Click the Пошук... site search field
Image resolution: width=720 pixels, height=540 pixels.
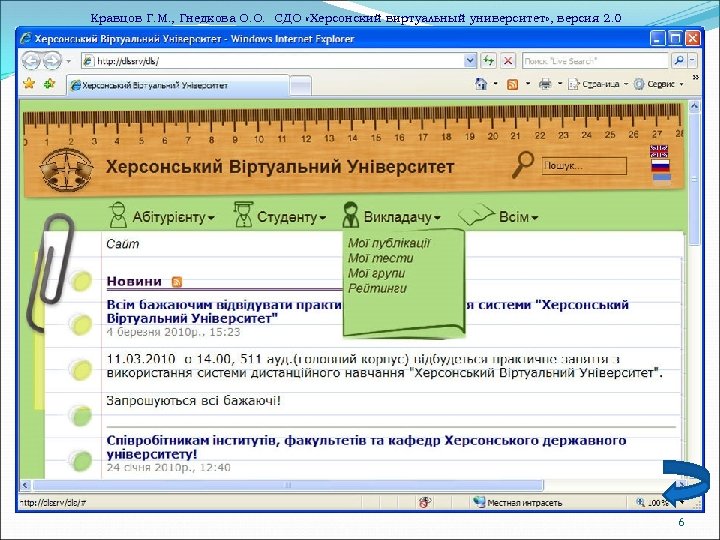[584, 166]
